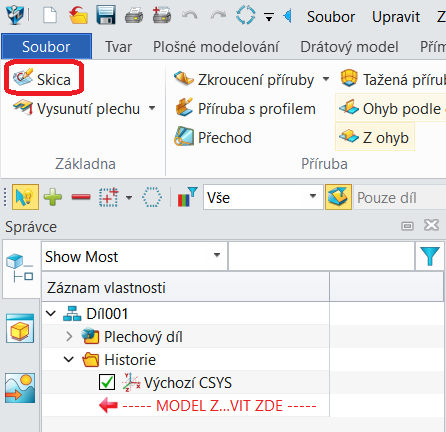Open selection box dropdown arrow
446x432 pixels.
click(x=129, y=197)
